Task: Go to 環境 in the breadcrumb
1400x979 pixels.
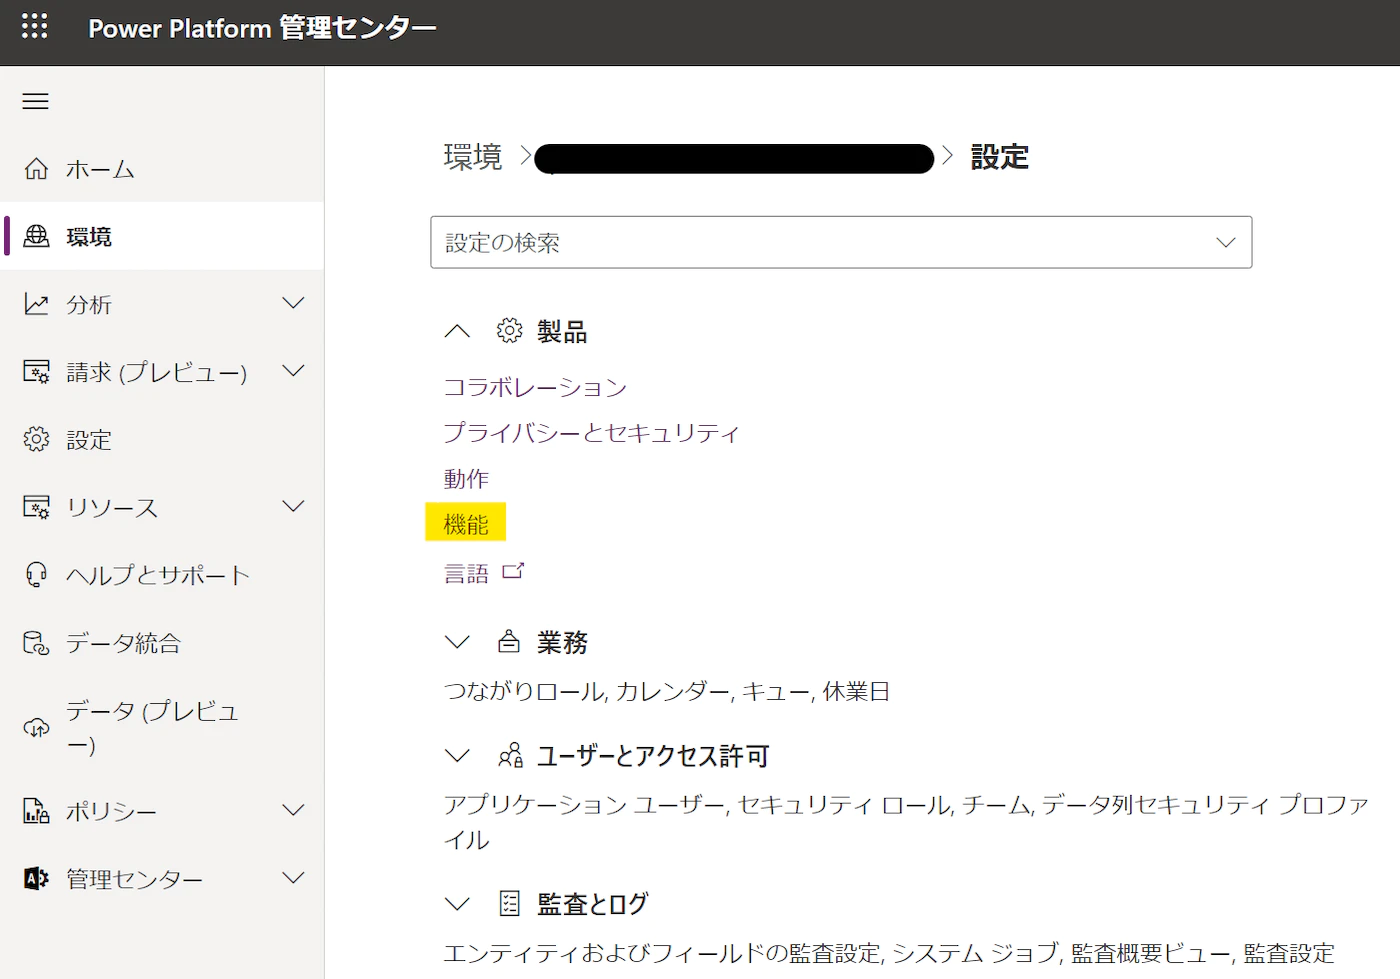Action: (472, 157)
